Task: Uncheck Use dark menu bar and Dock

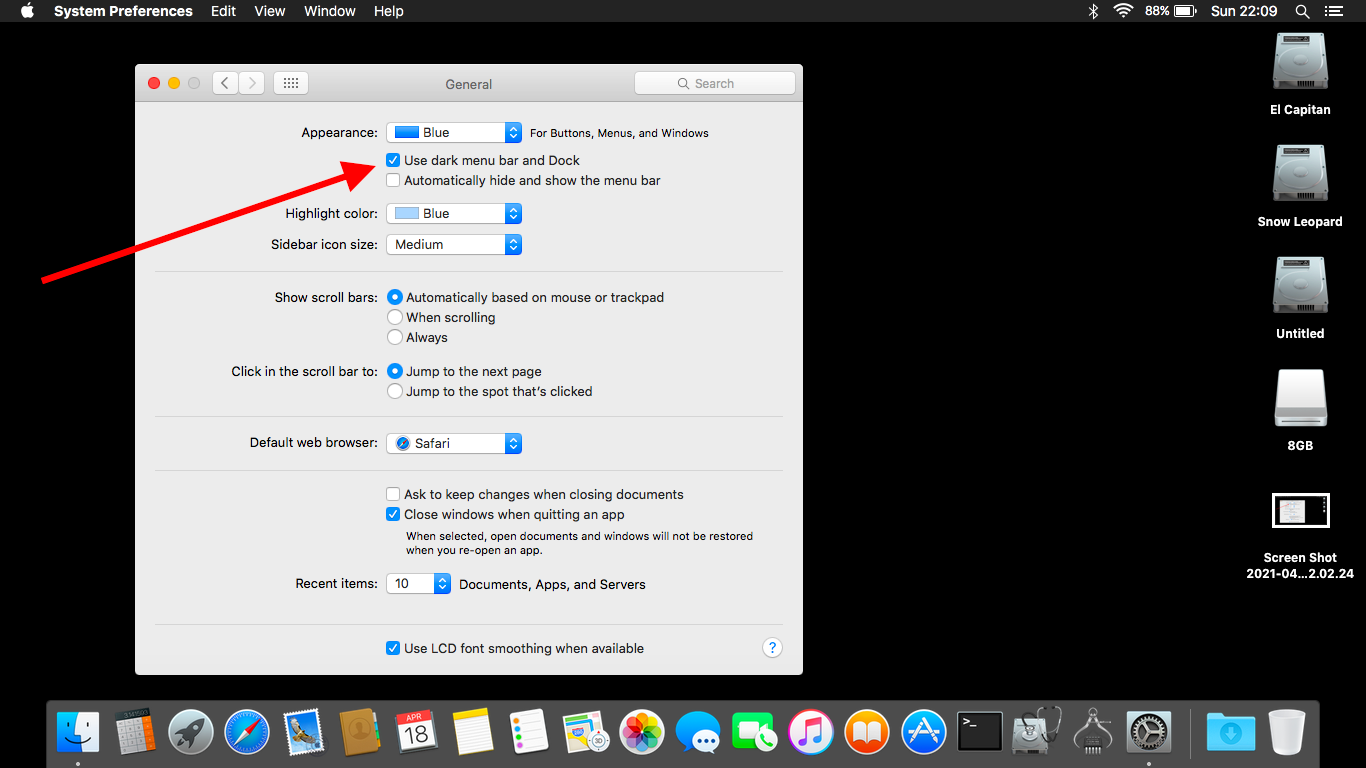Action: point(394,160)
